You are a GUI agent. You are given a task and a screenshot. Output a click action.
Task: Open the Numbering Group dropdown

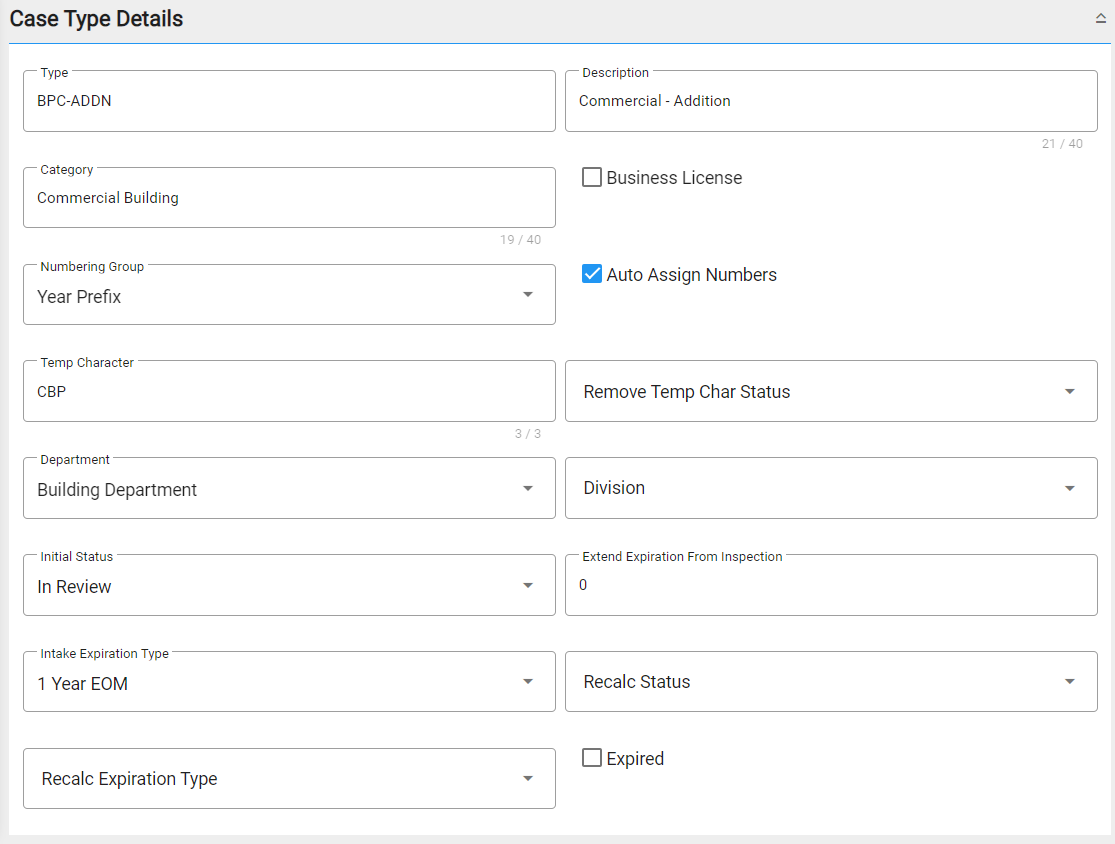click(529, 294)
